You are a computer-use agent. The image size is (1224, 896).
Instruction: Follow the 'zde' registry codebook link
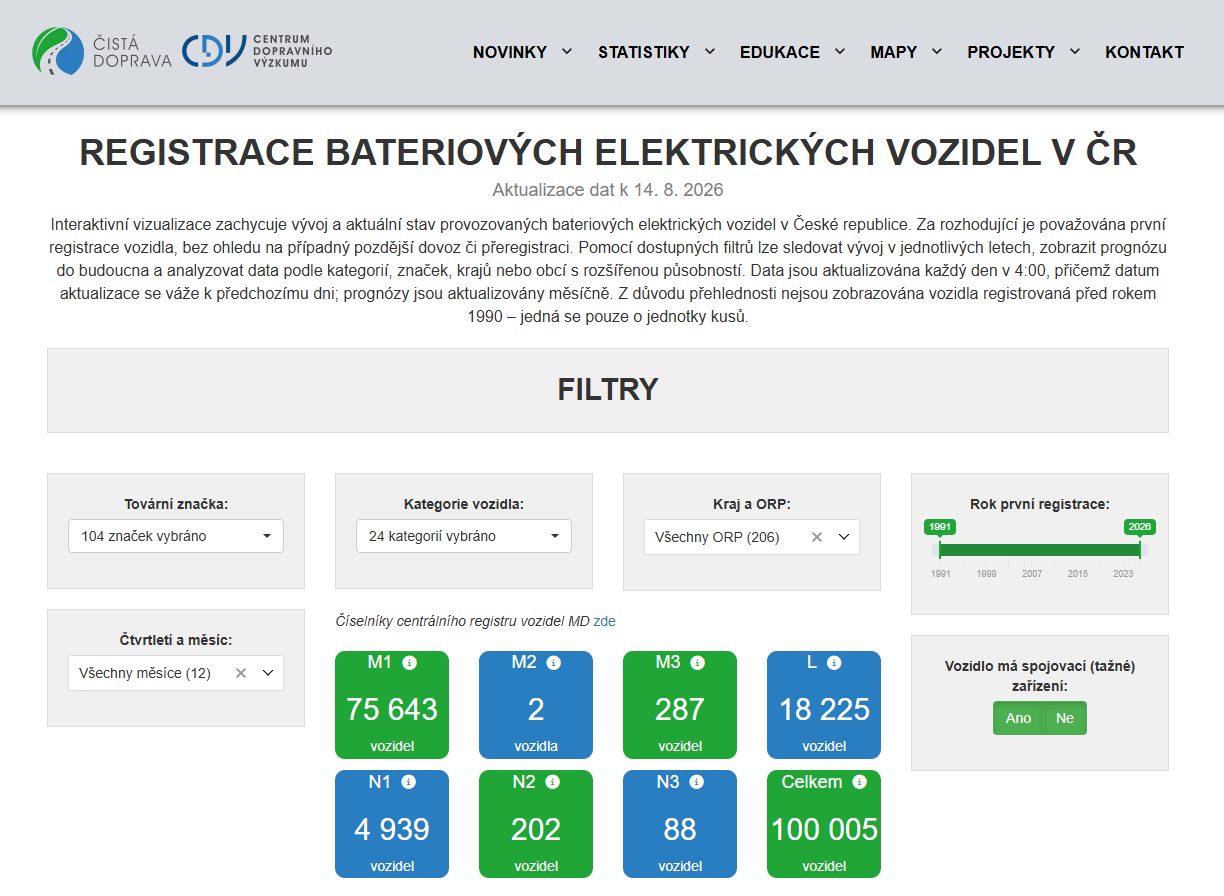click(605, 621)
